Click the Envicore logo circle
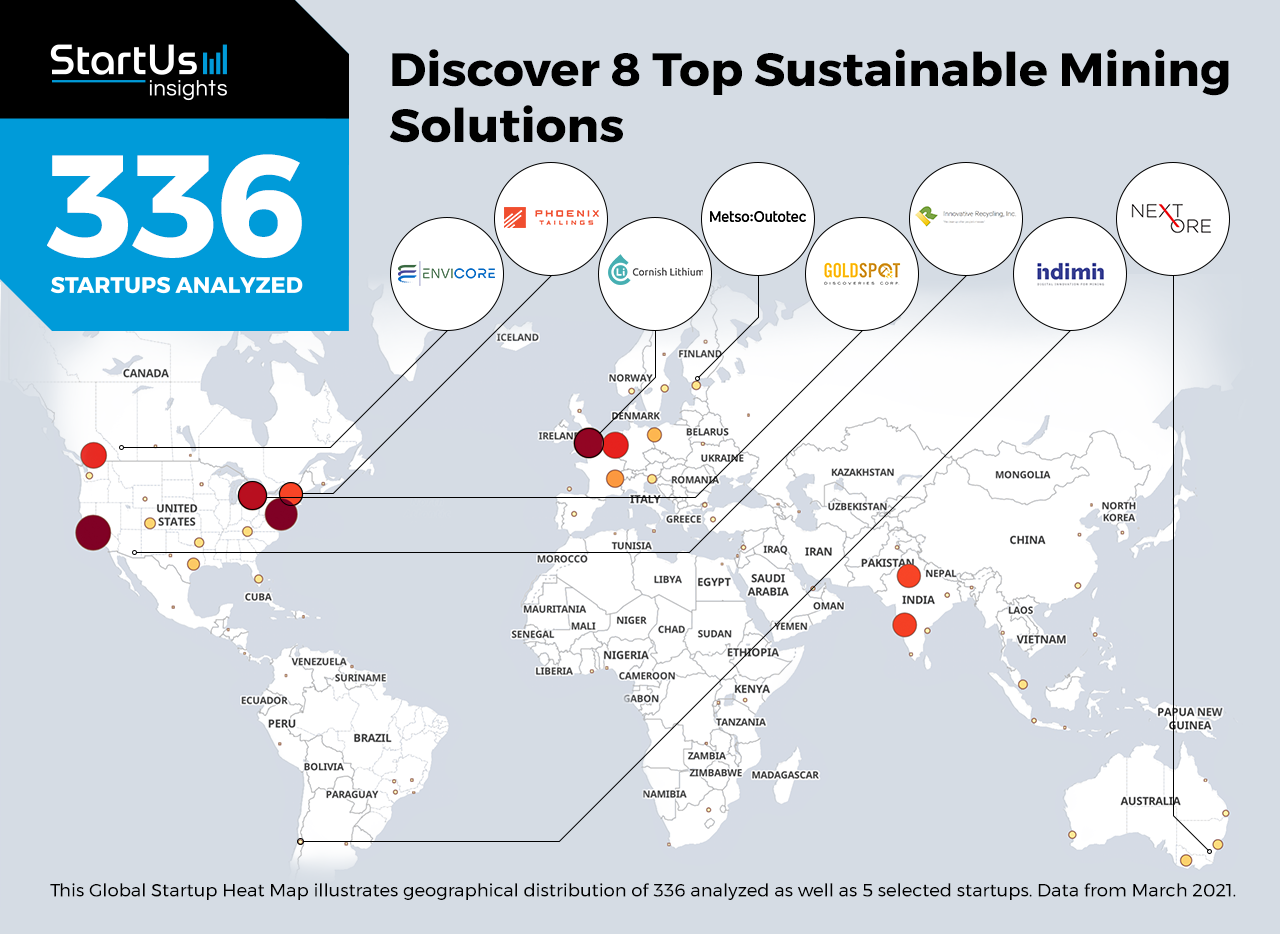1280x934 pixels. [x=446, y=273]
